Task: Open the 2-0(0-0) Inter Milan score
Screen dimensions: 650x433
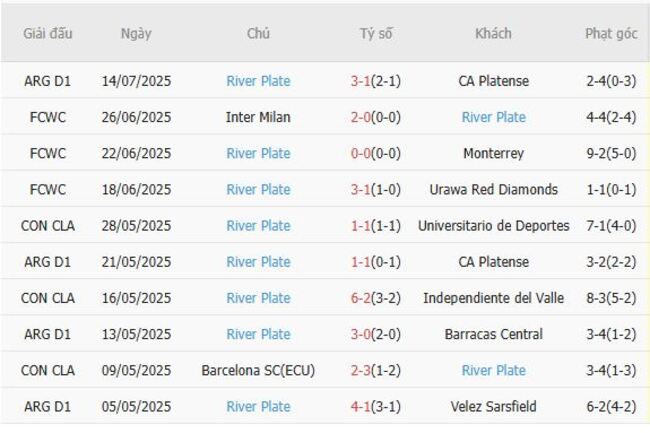Action: click(376, 117)
